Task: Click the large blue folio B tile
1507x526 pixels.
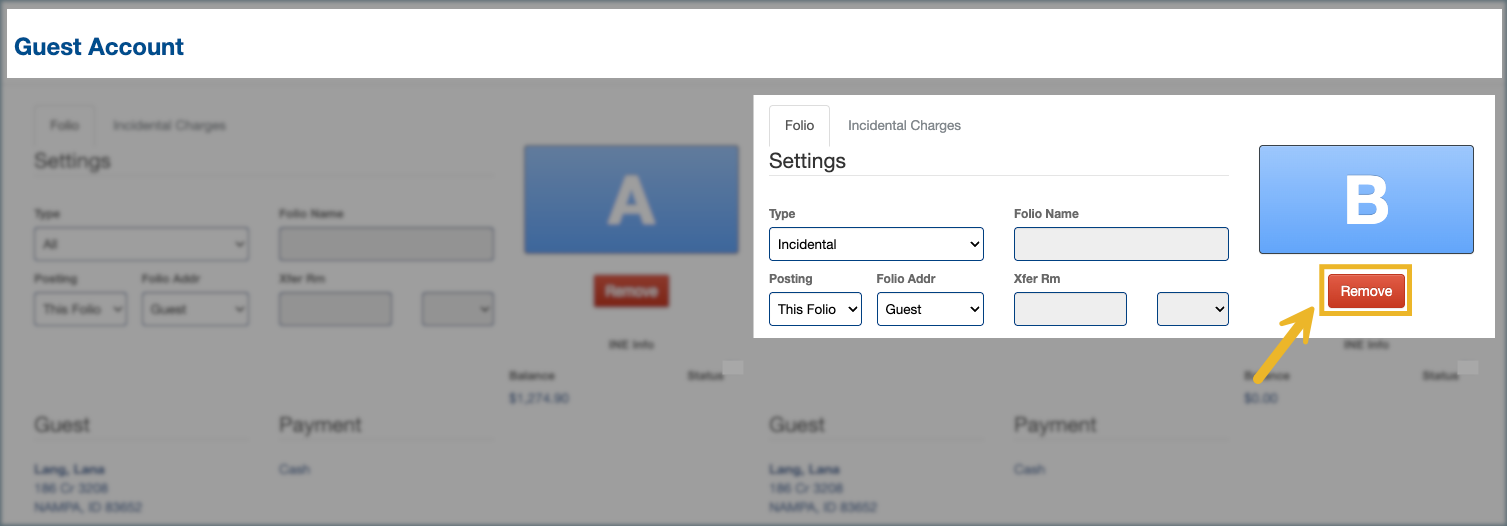Action: tap(1365, 199)
